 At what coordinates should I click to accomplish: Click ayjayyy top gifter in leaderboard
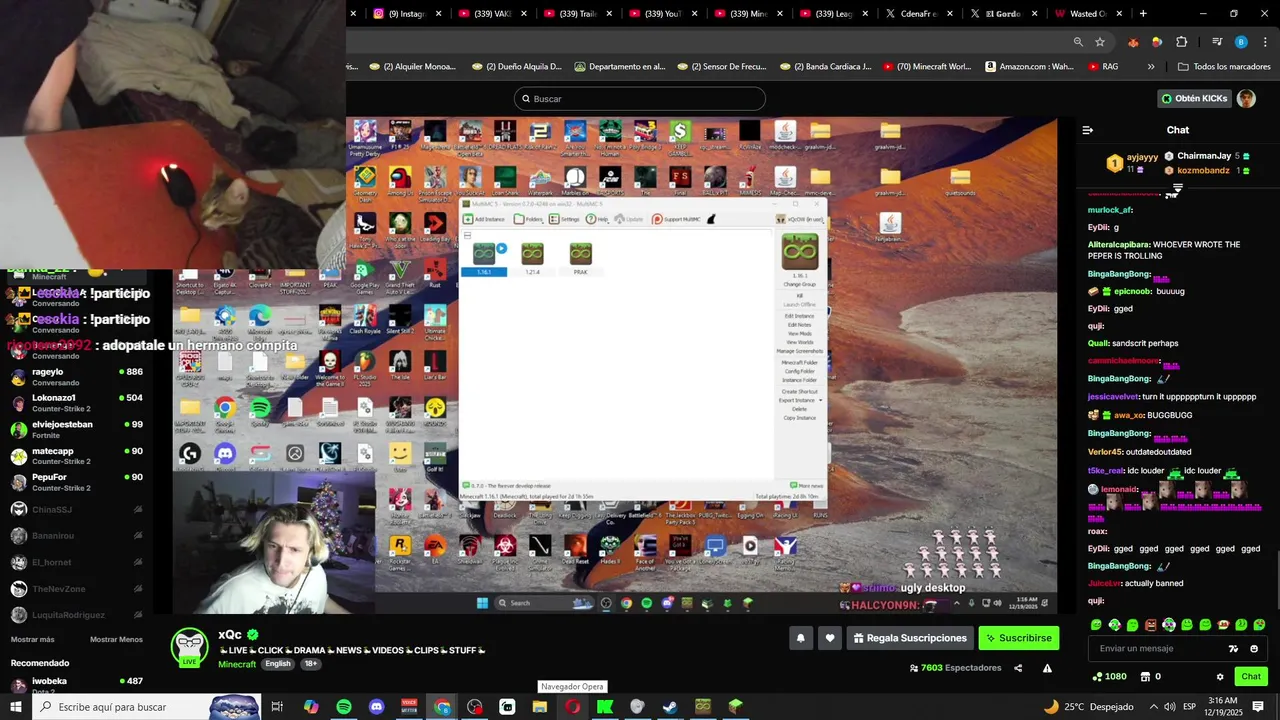click(x=1133, y=163)
